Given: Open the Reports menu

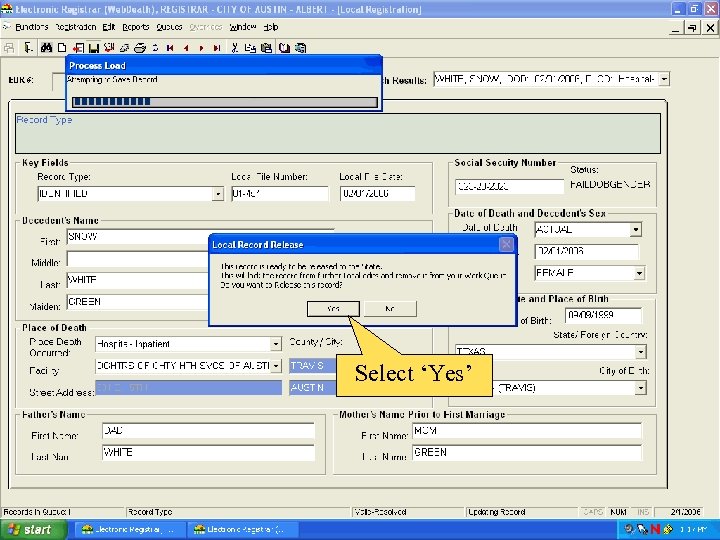Looking at the screenshot, I should pyautogui.click(x=135, y=27).
